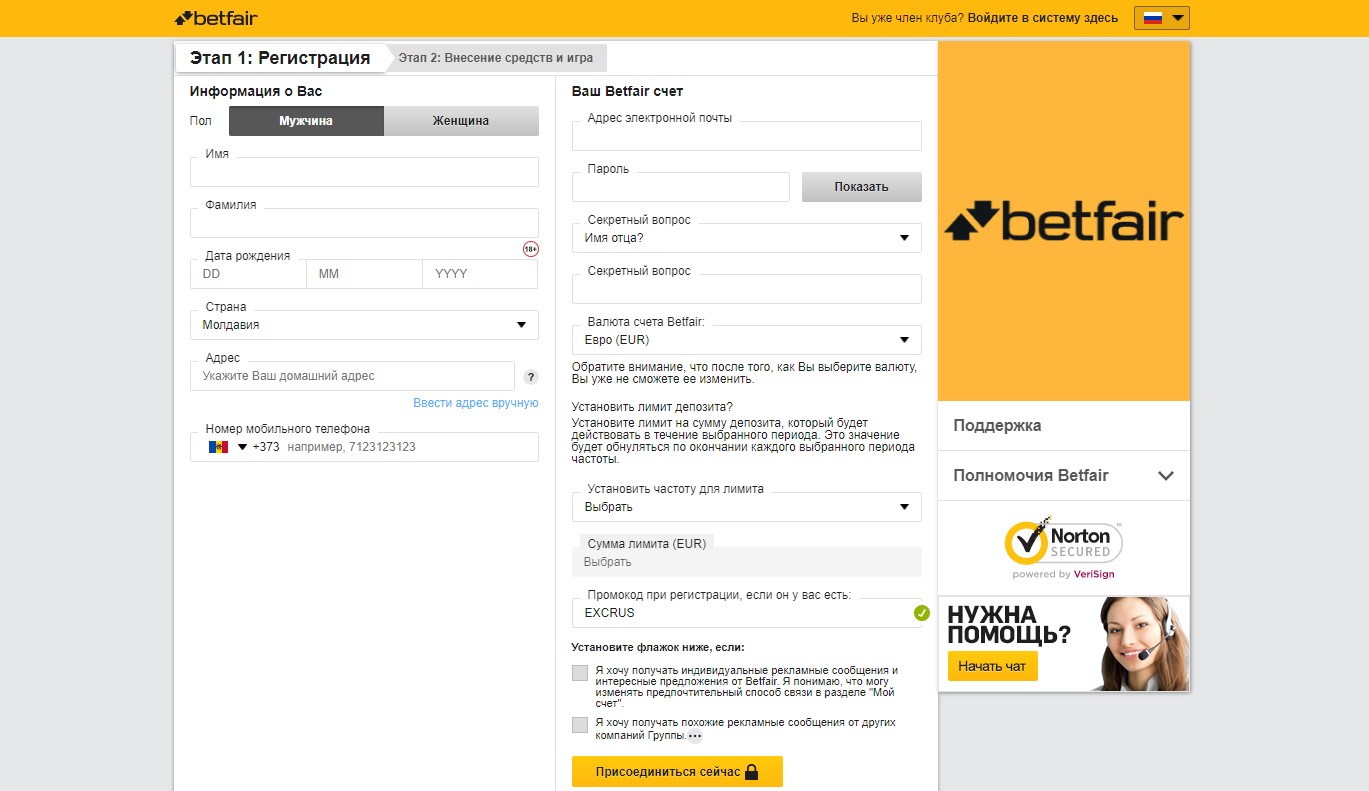Click the Войдите в систему здесь link
The width and height of the screenshot is (1369, 791).
pos(1043,18)
